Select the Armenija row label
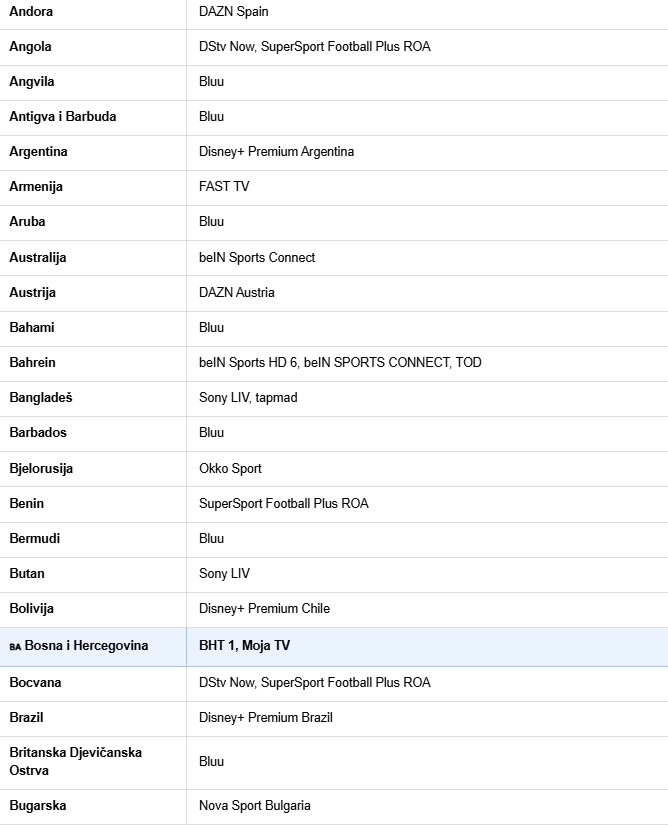Image resolution: width=668 pixels, height=825 pixels. pos(36,187)
